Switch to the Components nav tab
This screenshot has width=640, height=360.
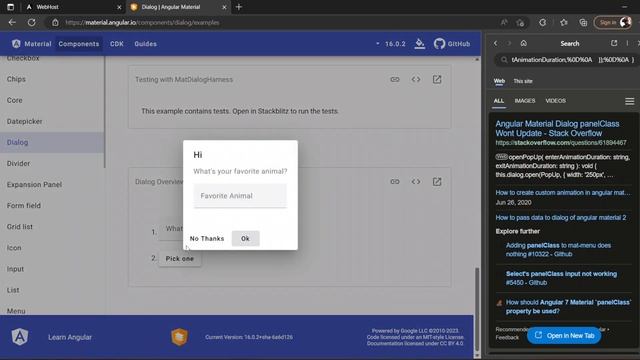[79, 44]
